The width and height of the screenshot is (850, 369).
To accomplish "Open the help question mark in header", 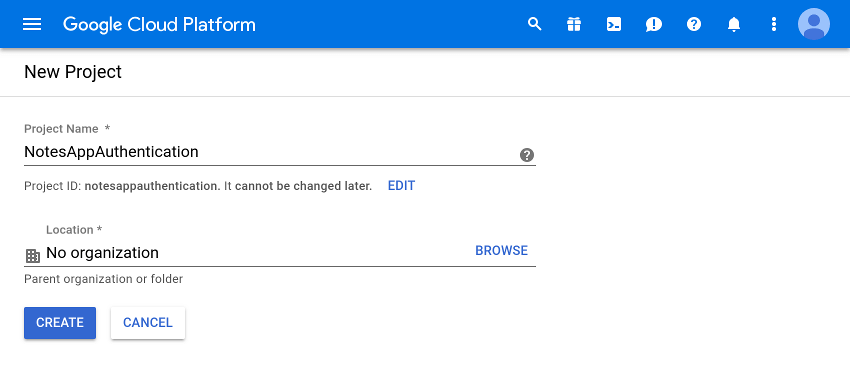I will point(694,24).
